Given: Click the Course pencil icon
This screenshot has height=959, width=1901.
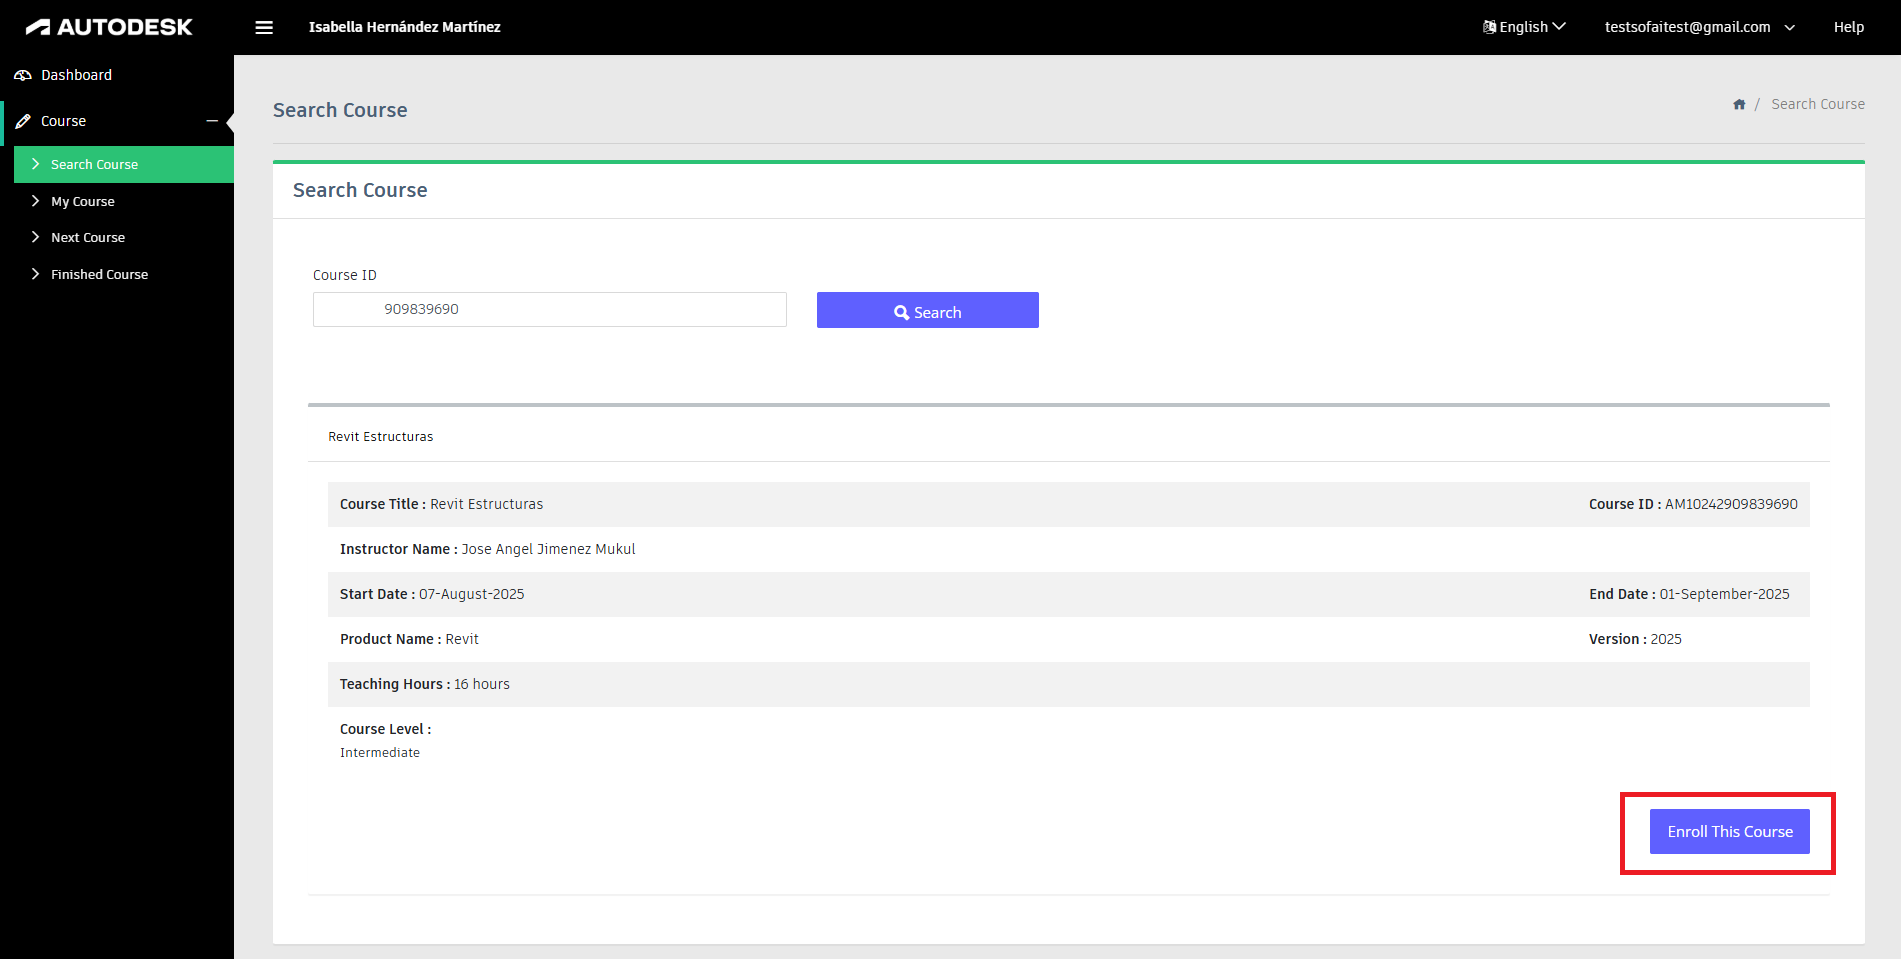Looking at the screenshot, I should point(23,121).
